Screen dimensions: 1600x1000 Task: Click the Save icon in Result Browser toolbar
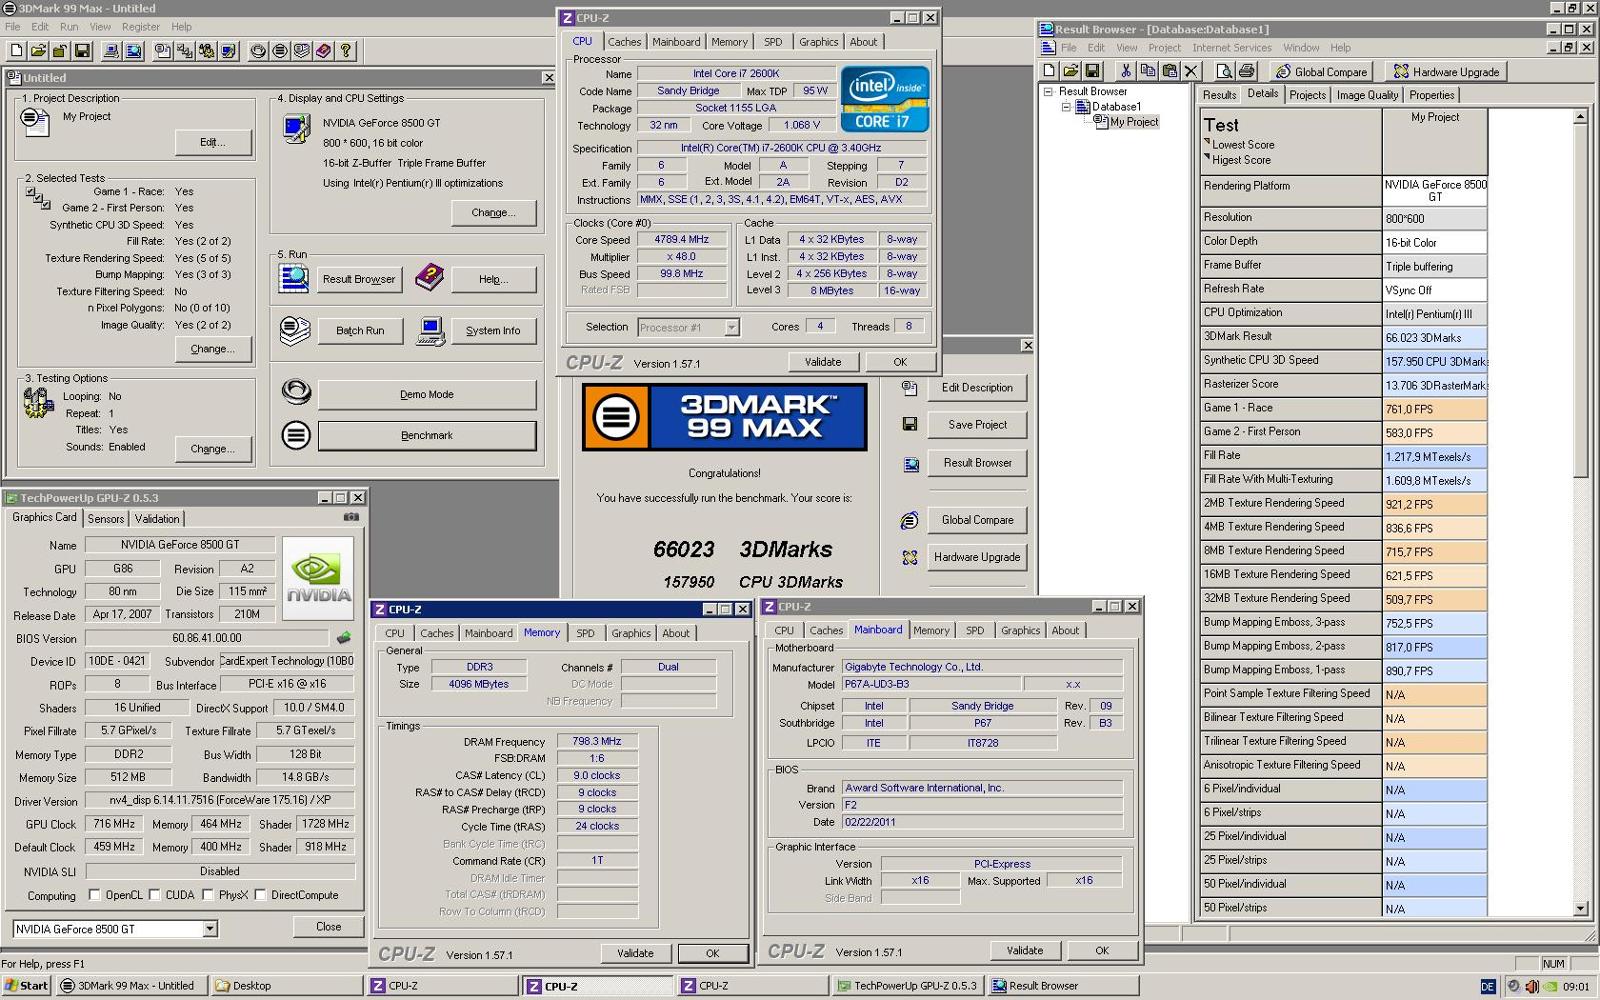(x=1092, y=71)
